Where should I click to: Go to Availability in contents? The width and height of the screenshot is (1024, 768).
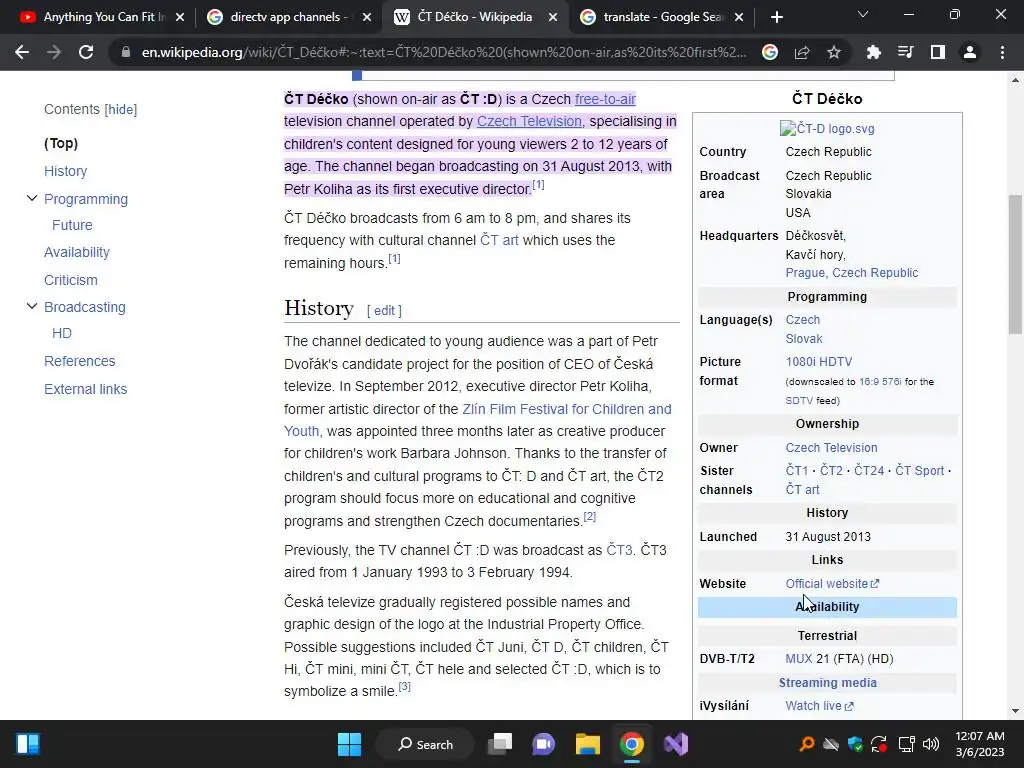coord(76,252)
